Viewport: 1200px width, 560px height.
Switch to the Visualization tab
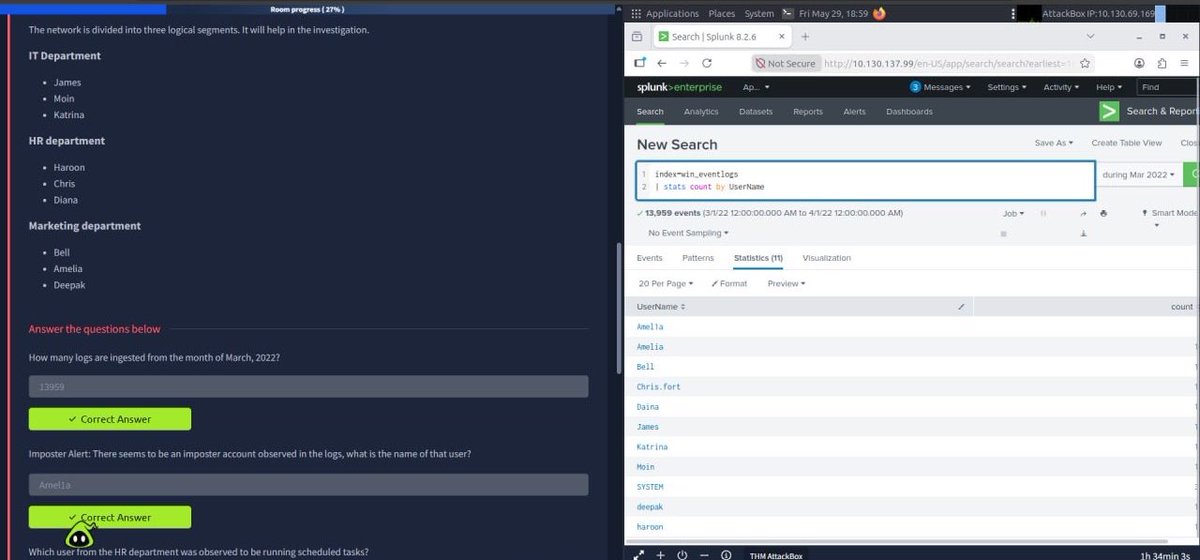827,258
